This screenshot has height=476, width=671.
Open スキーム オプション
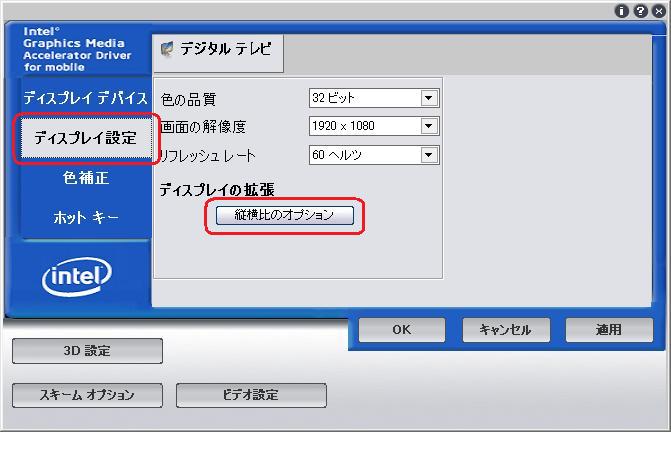point(87,395)
